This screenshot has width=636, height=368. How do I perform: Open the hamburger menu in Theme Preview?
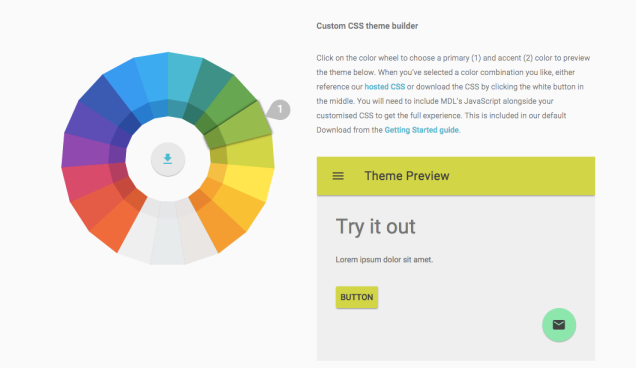(x=338, y=176)
